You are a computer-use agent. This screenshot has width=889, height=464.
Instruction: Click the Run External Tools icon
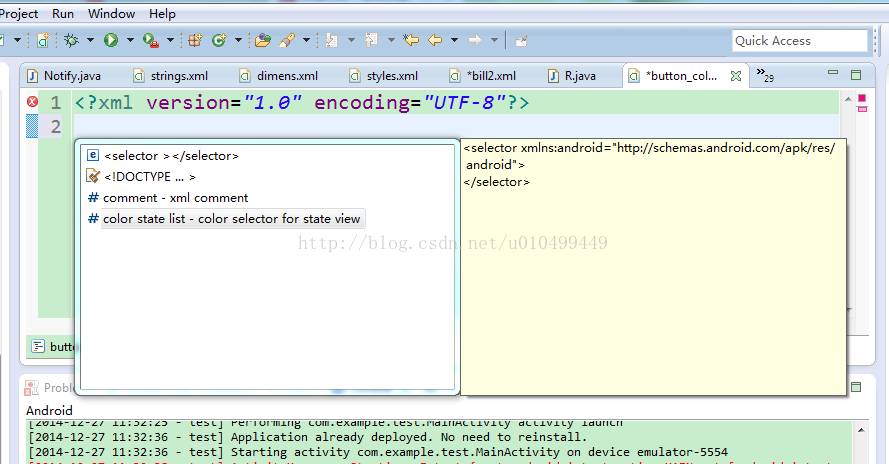point(150,40)
